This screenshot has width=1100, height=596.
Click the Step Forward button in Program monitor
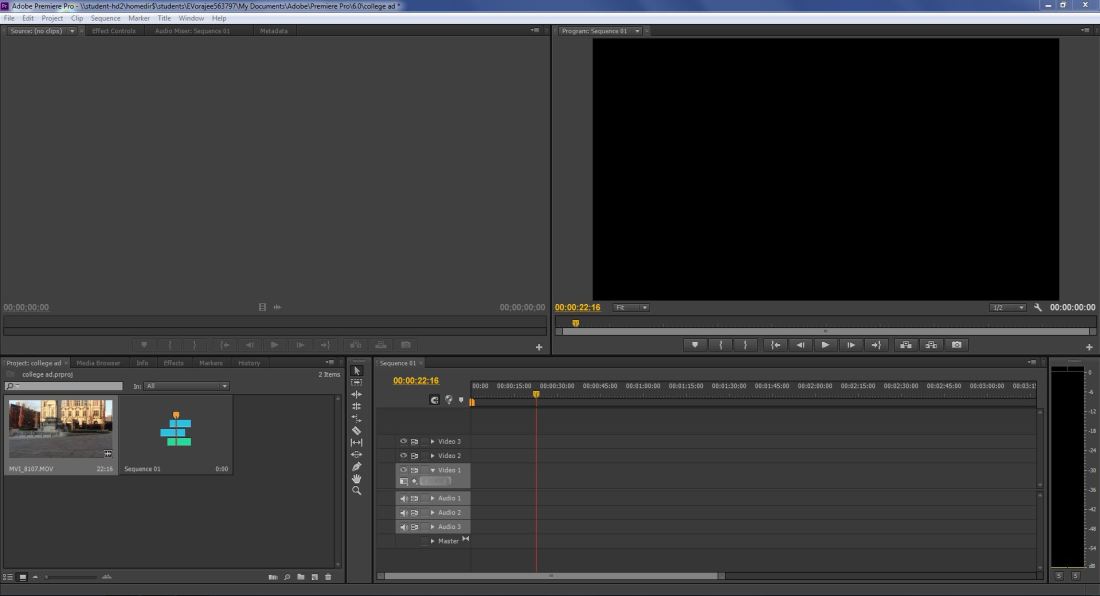tap(851, 345)
